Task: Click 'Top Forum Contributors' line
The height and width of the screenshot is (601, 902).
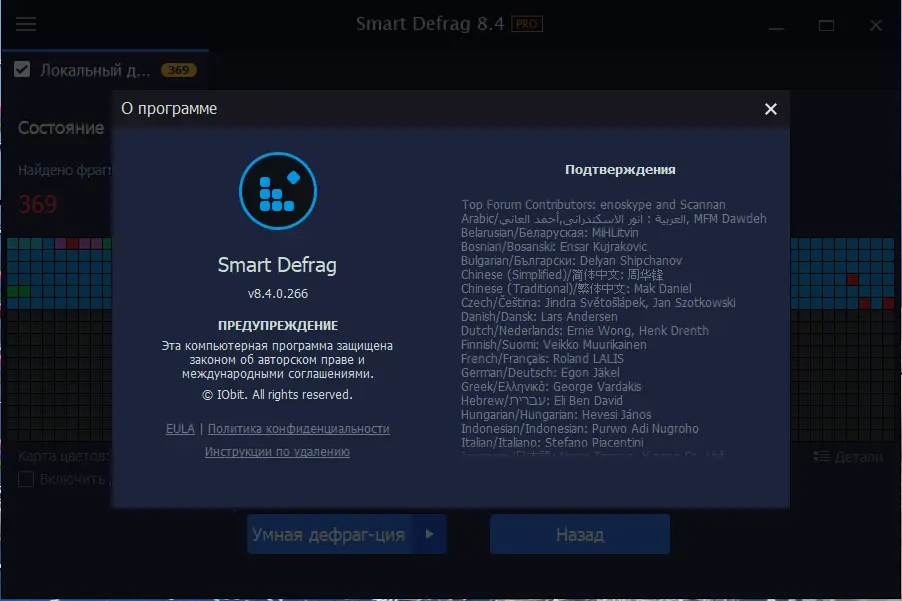Action: click(x=593, y=205)
